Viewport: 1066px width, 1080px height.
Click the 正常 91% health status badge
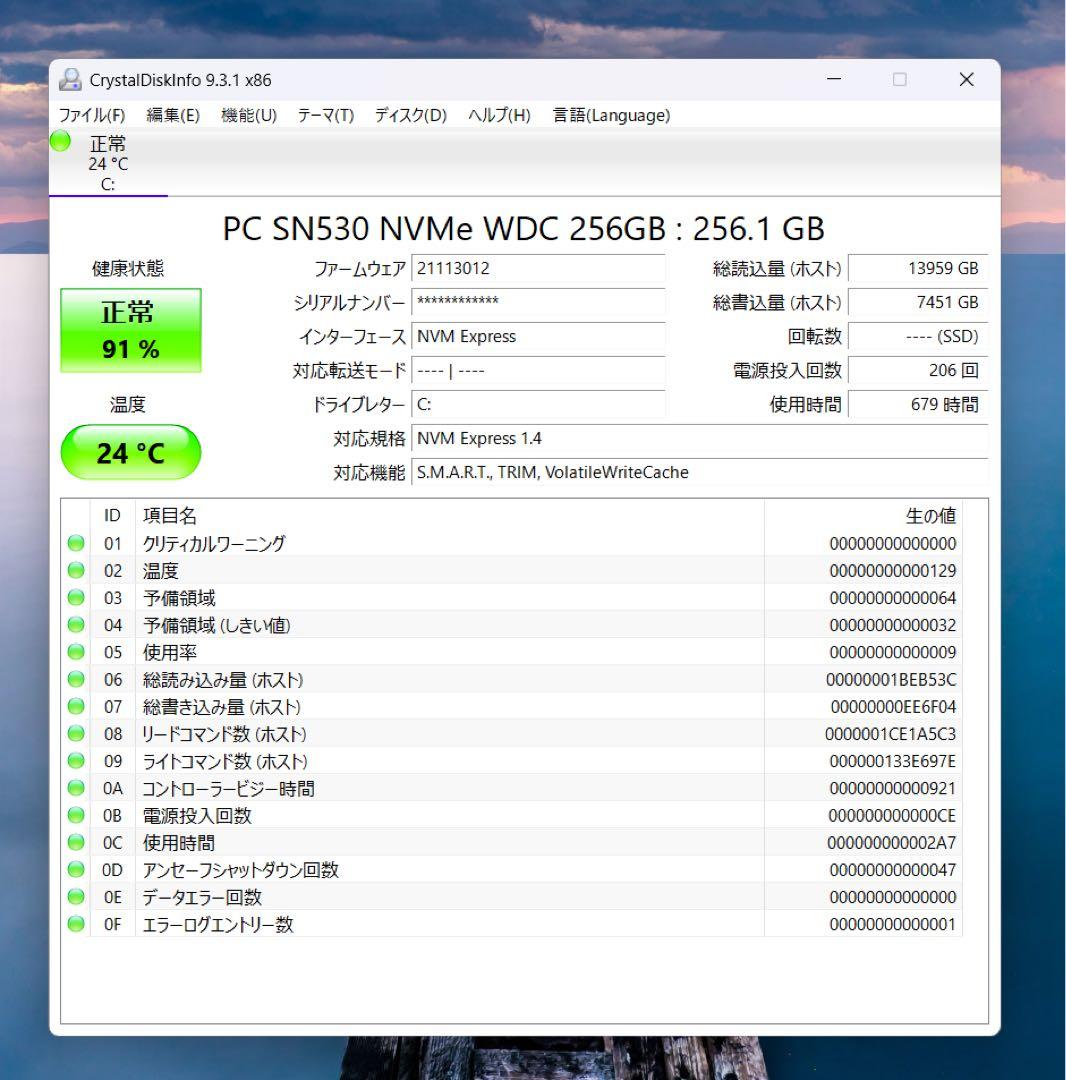(x=131, y=330)
